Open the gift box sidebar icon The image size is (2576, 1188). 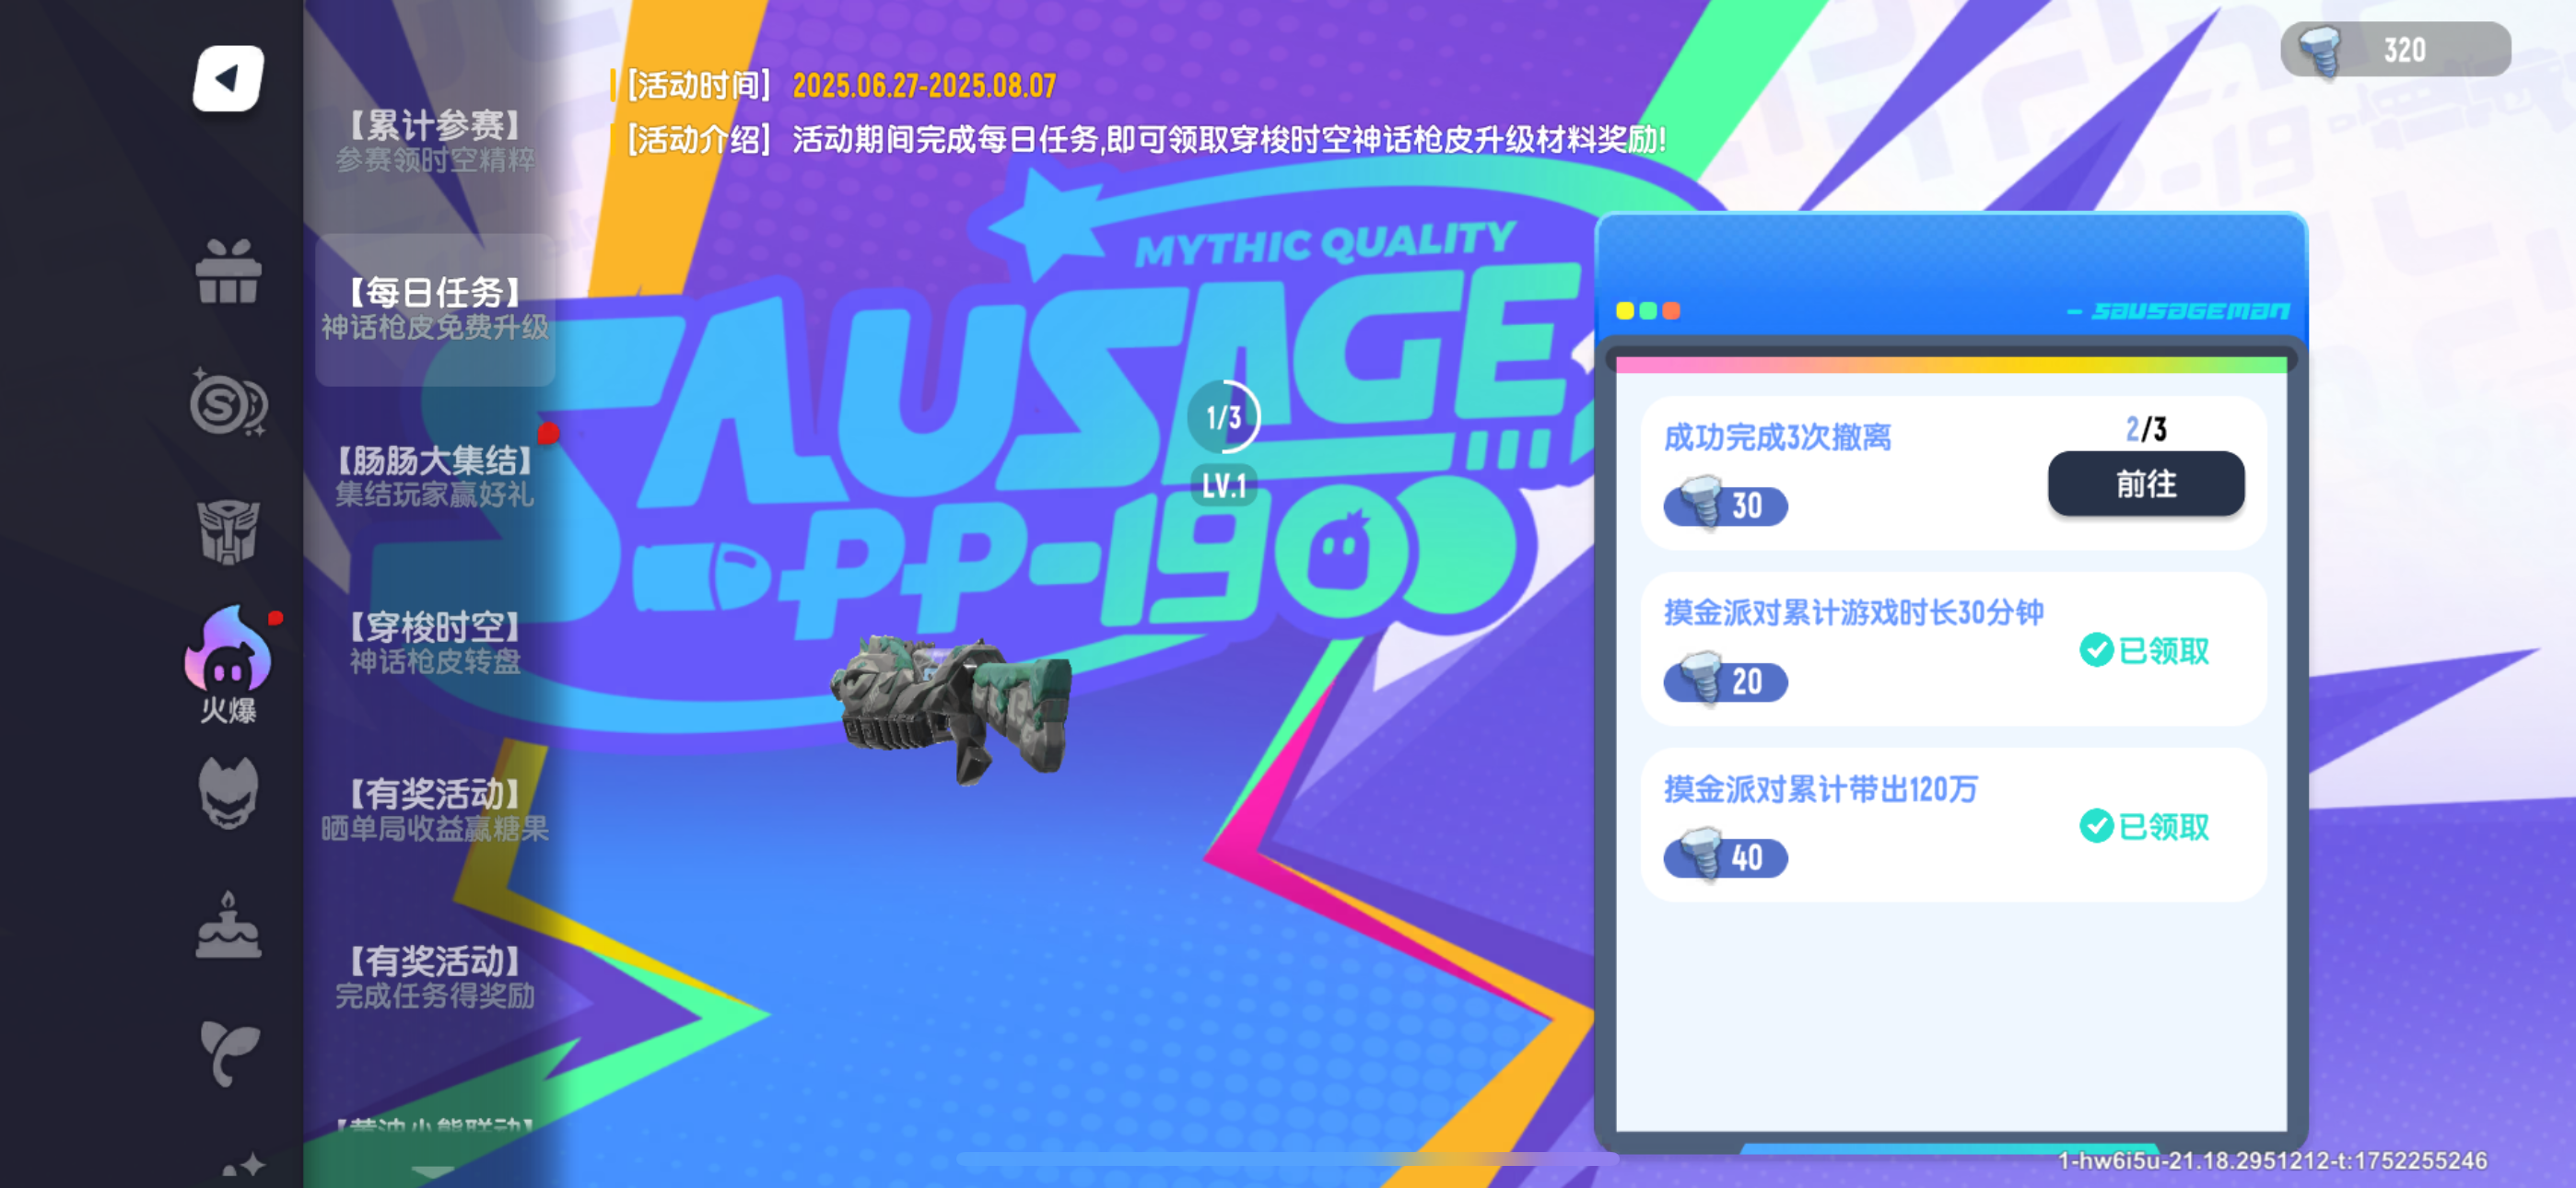click(228, 271)
